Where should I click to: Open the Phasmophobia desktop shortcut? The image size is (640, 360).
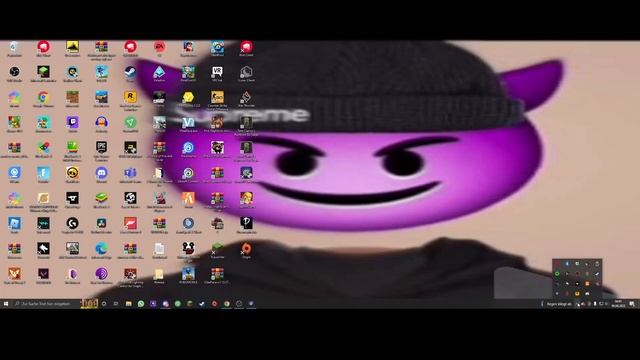(246, 225)
